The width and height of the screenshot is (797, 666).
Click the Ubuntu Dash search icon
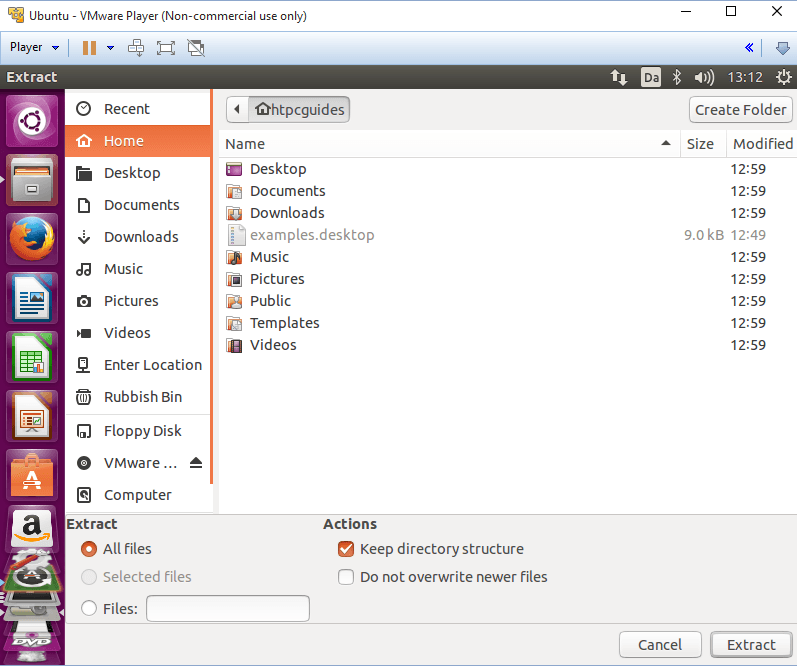coord(31,122)
